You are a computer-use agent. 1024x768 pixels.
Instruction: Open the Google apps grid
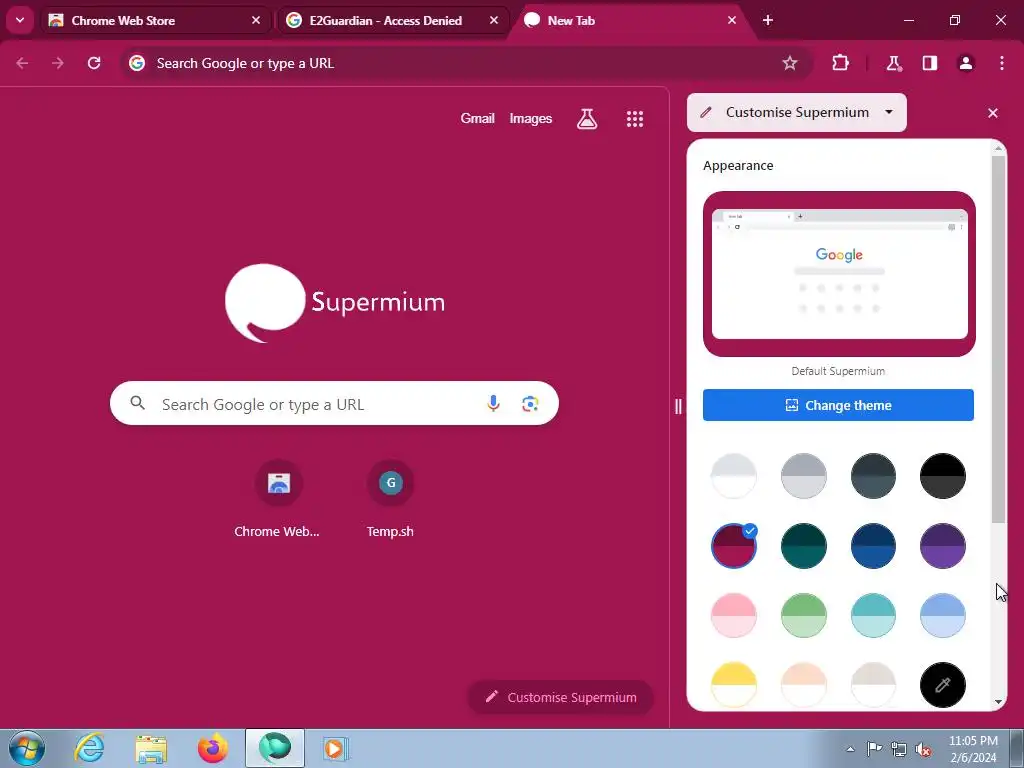click(635, 118)
